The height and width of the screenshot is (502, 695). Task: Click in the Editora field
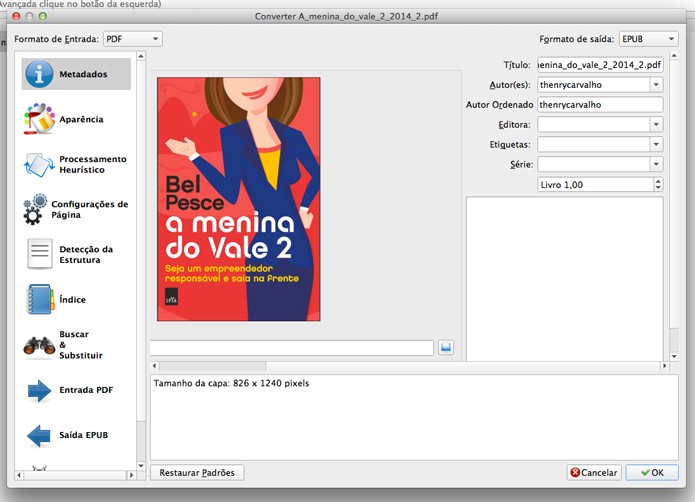click(594, 125)
